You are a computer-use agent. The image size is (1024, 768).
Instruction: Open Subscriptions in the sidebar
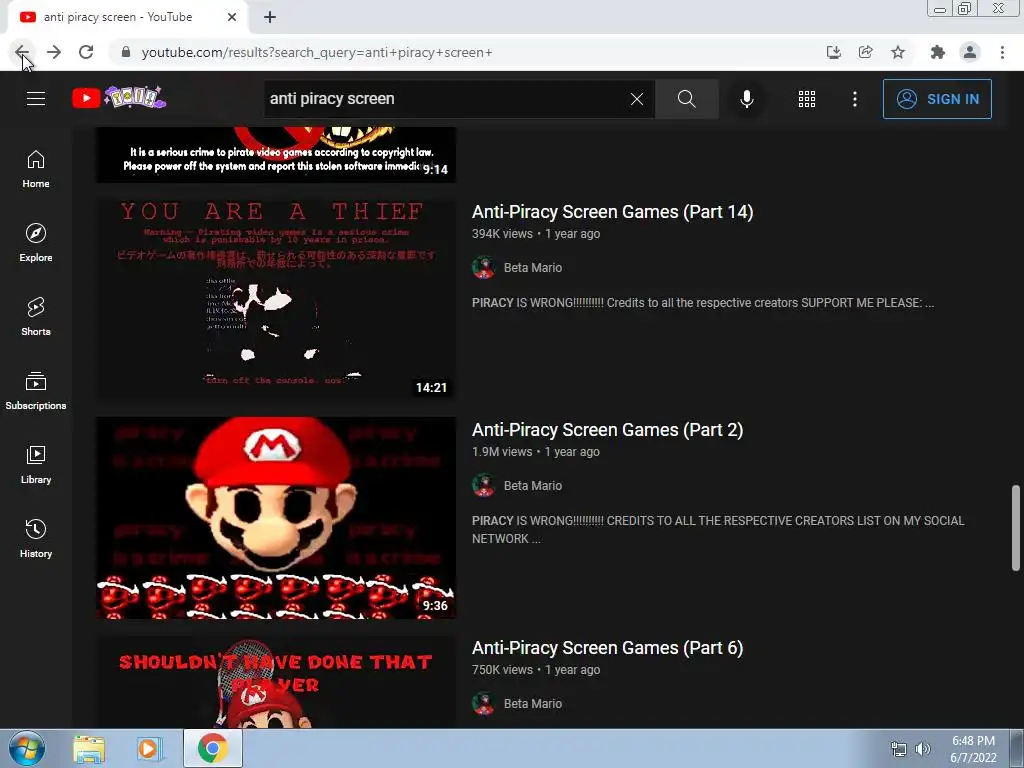tap(36, 391)
